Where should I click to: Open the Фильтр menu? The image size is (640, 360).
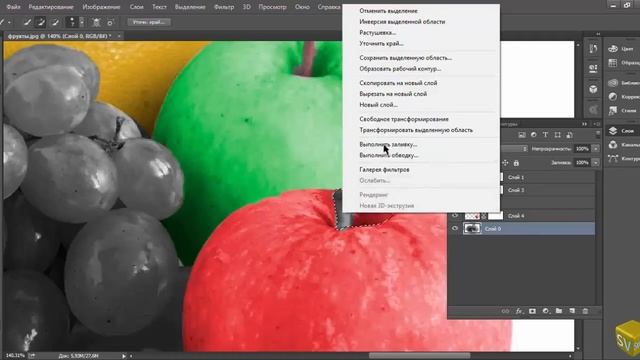coord(224,7)
